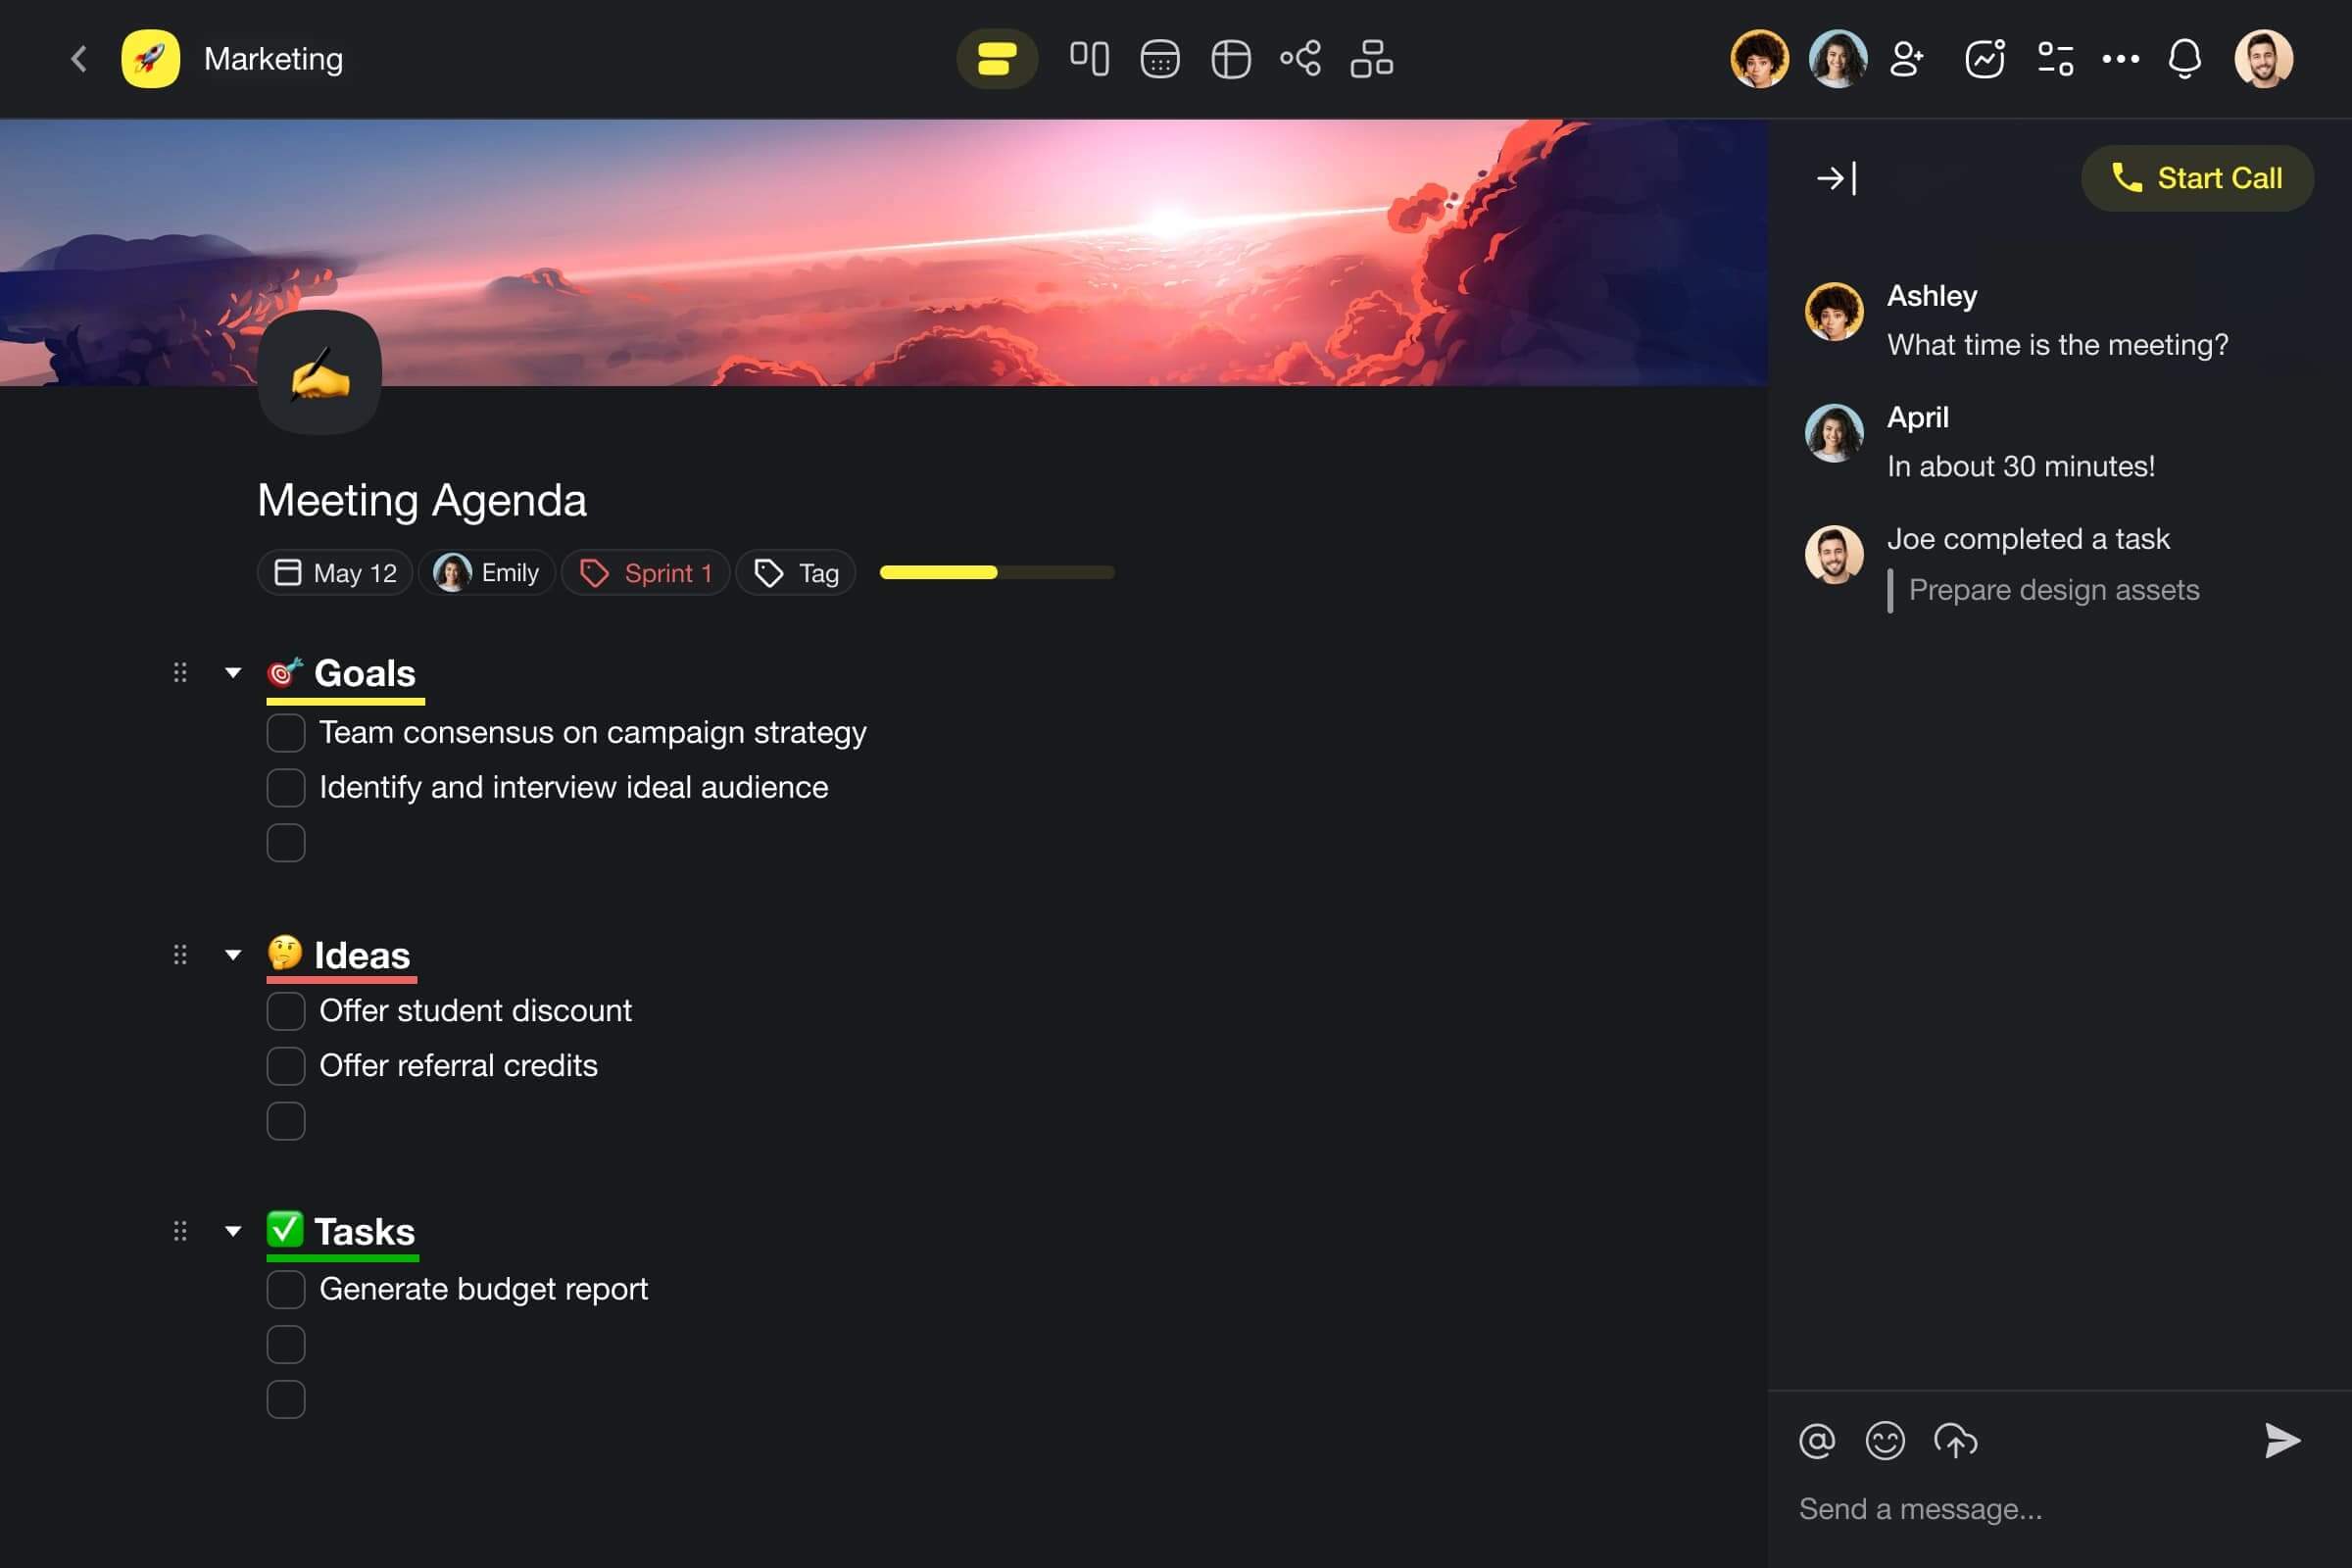Image resolution: width=2352 pixels, height=1568 pixels.
Task: Enable the Offer student discount checkbox
Action: (x=285, y=1009)
